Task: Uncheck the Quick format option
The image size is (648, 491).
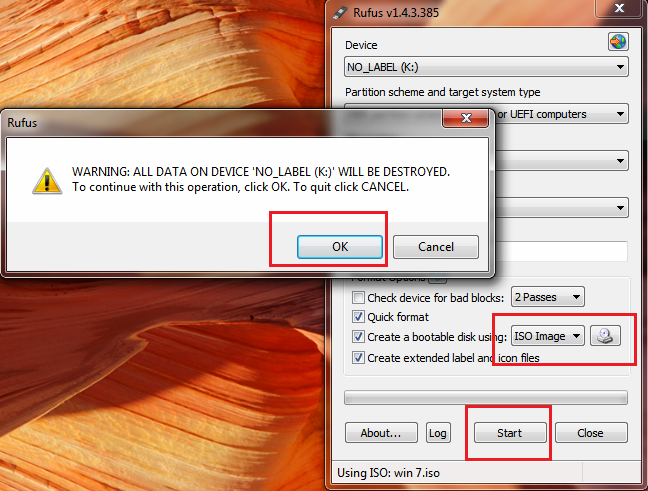Action: (x=358, y=317)
